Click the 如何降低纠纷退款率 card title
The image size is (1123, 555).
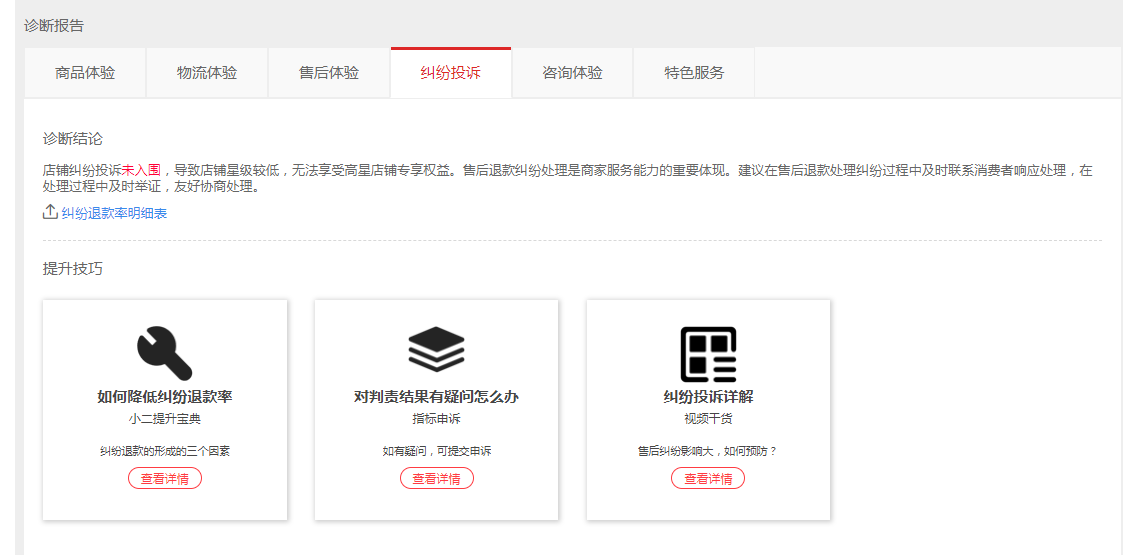(x=165, y=397)
